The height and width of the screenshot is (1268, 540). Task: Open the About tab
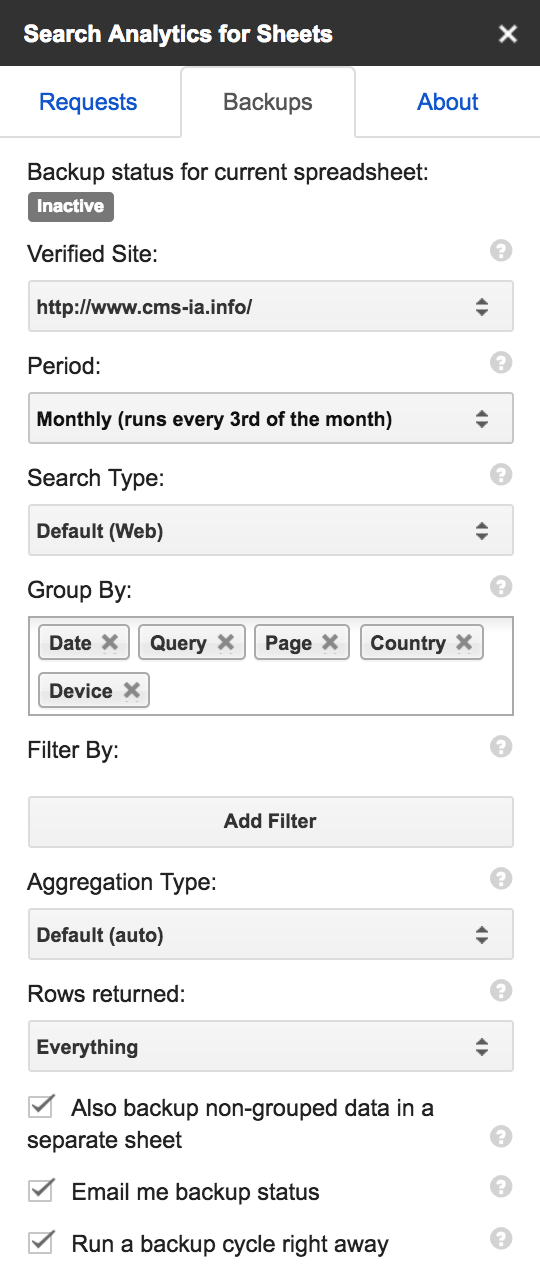point(448,102)
